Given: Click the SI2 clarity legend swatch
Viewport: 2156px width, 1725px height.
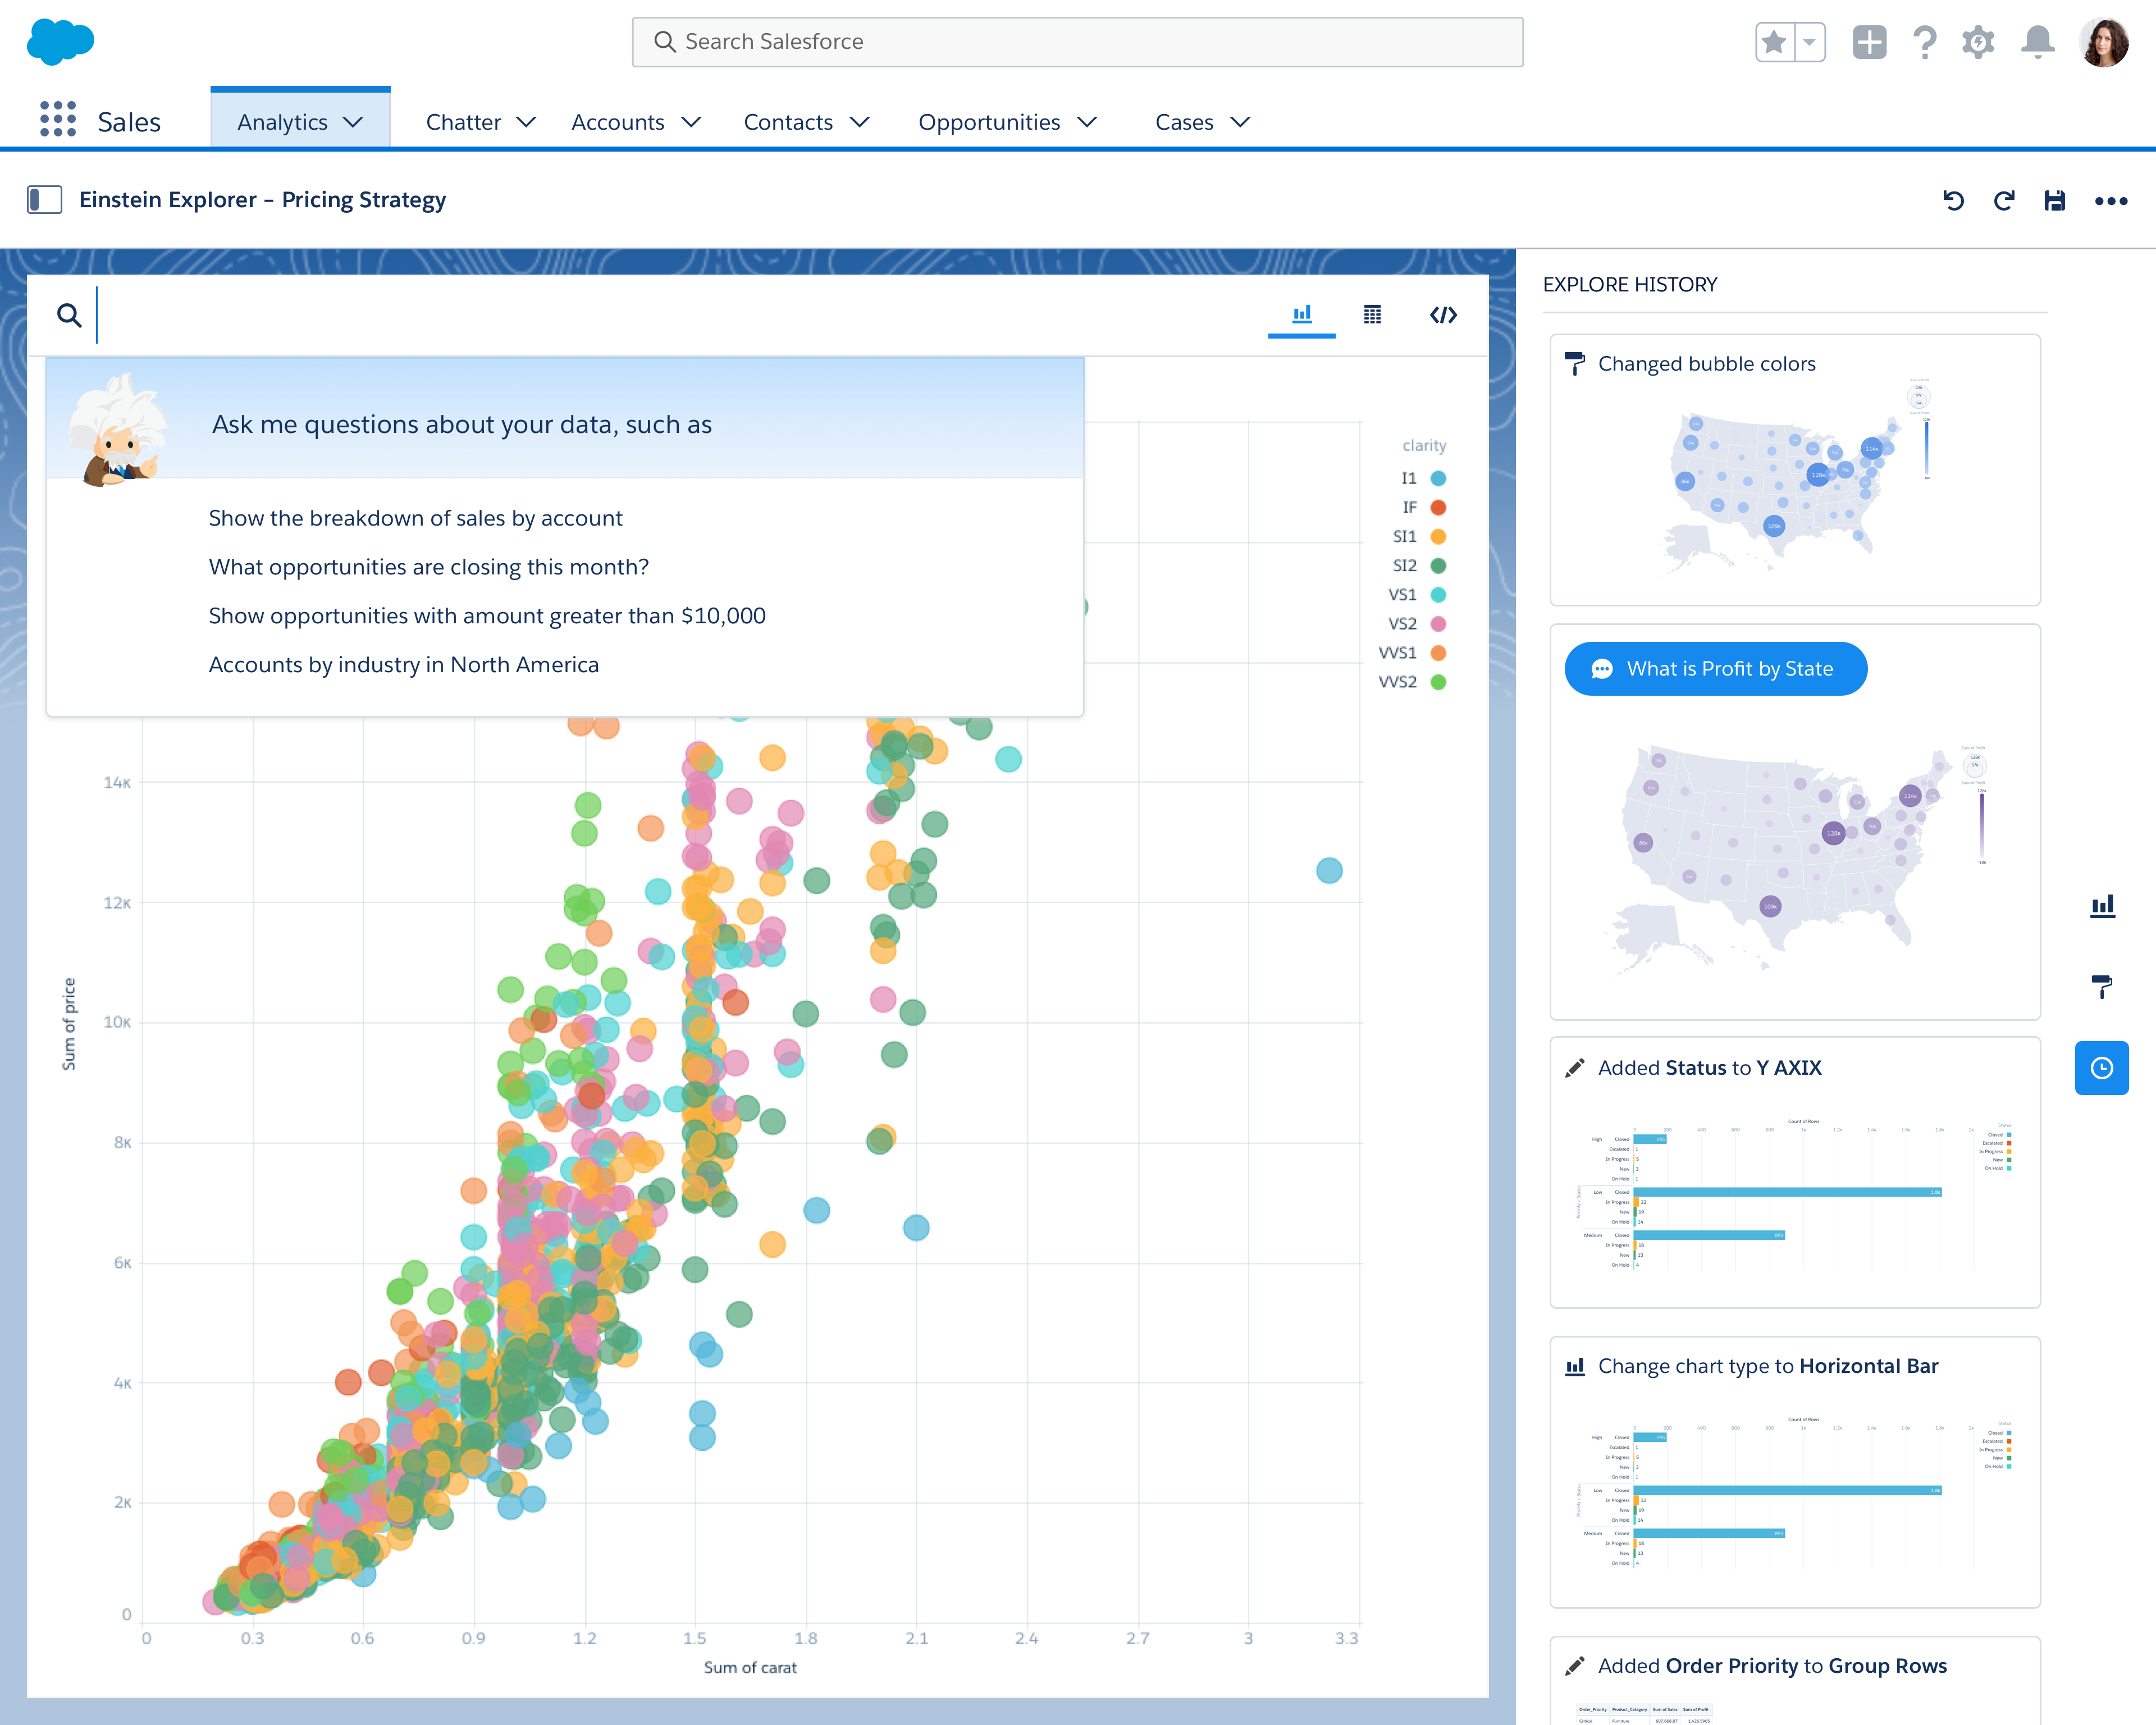Looking at the screenshot, I should [x=1438, y=565].
